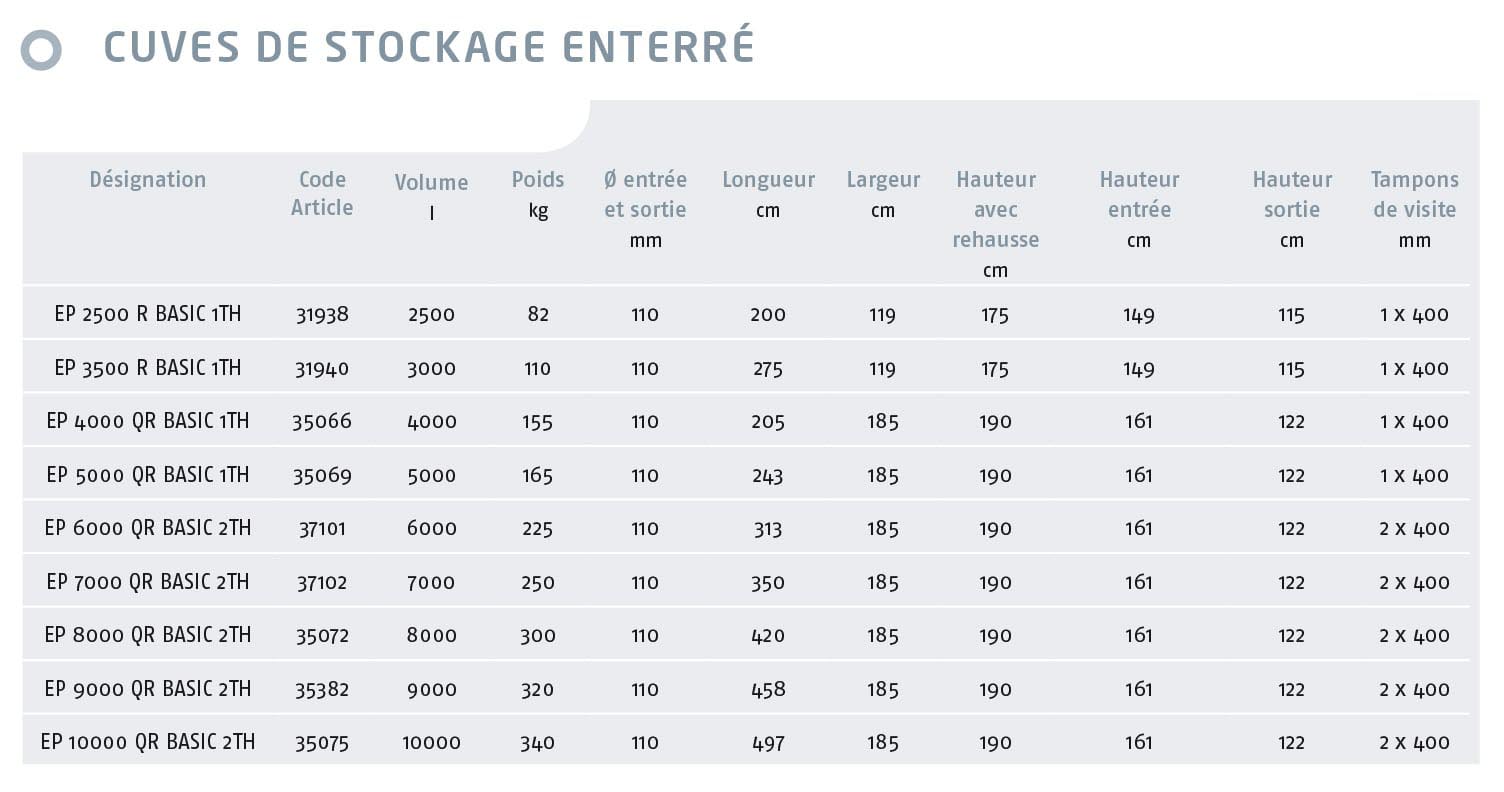Select the EP 2500 R BASIC 1TH row
This screenshot has height=792, width=1504.
coord(148,314)
